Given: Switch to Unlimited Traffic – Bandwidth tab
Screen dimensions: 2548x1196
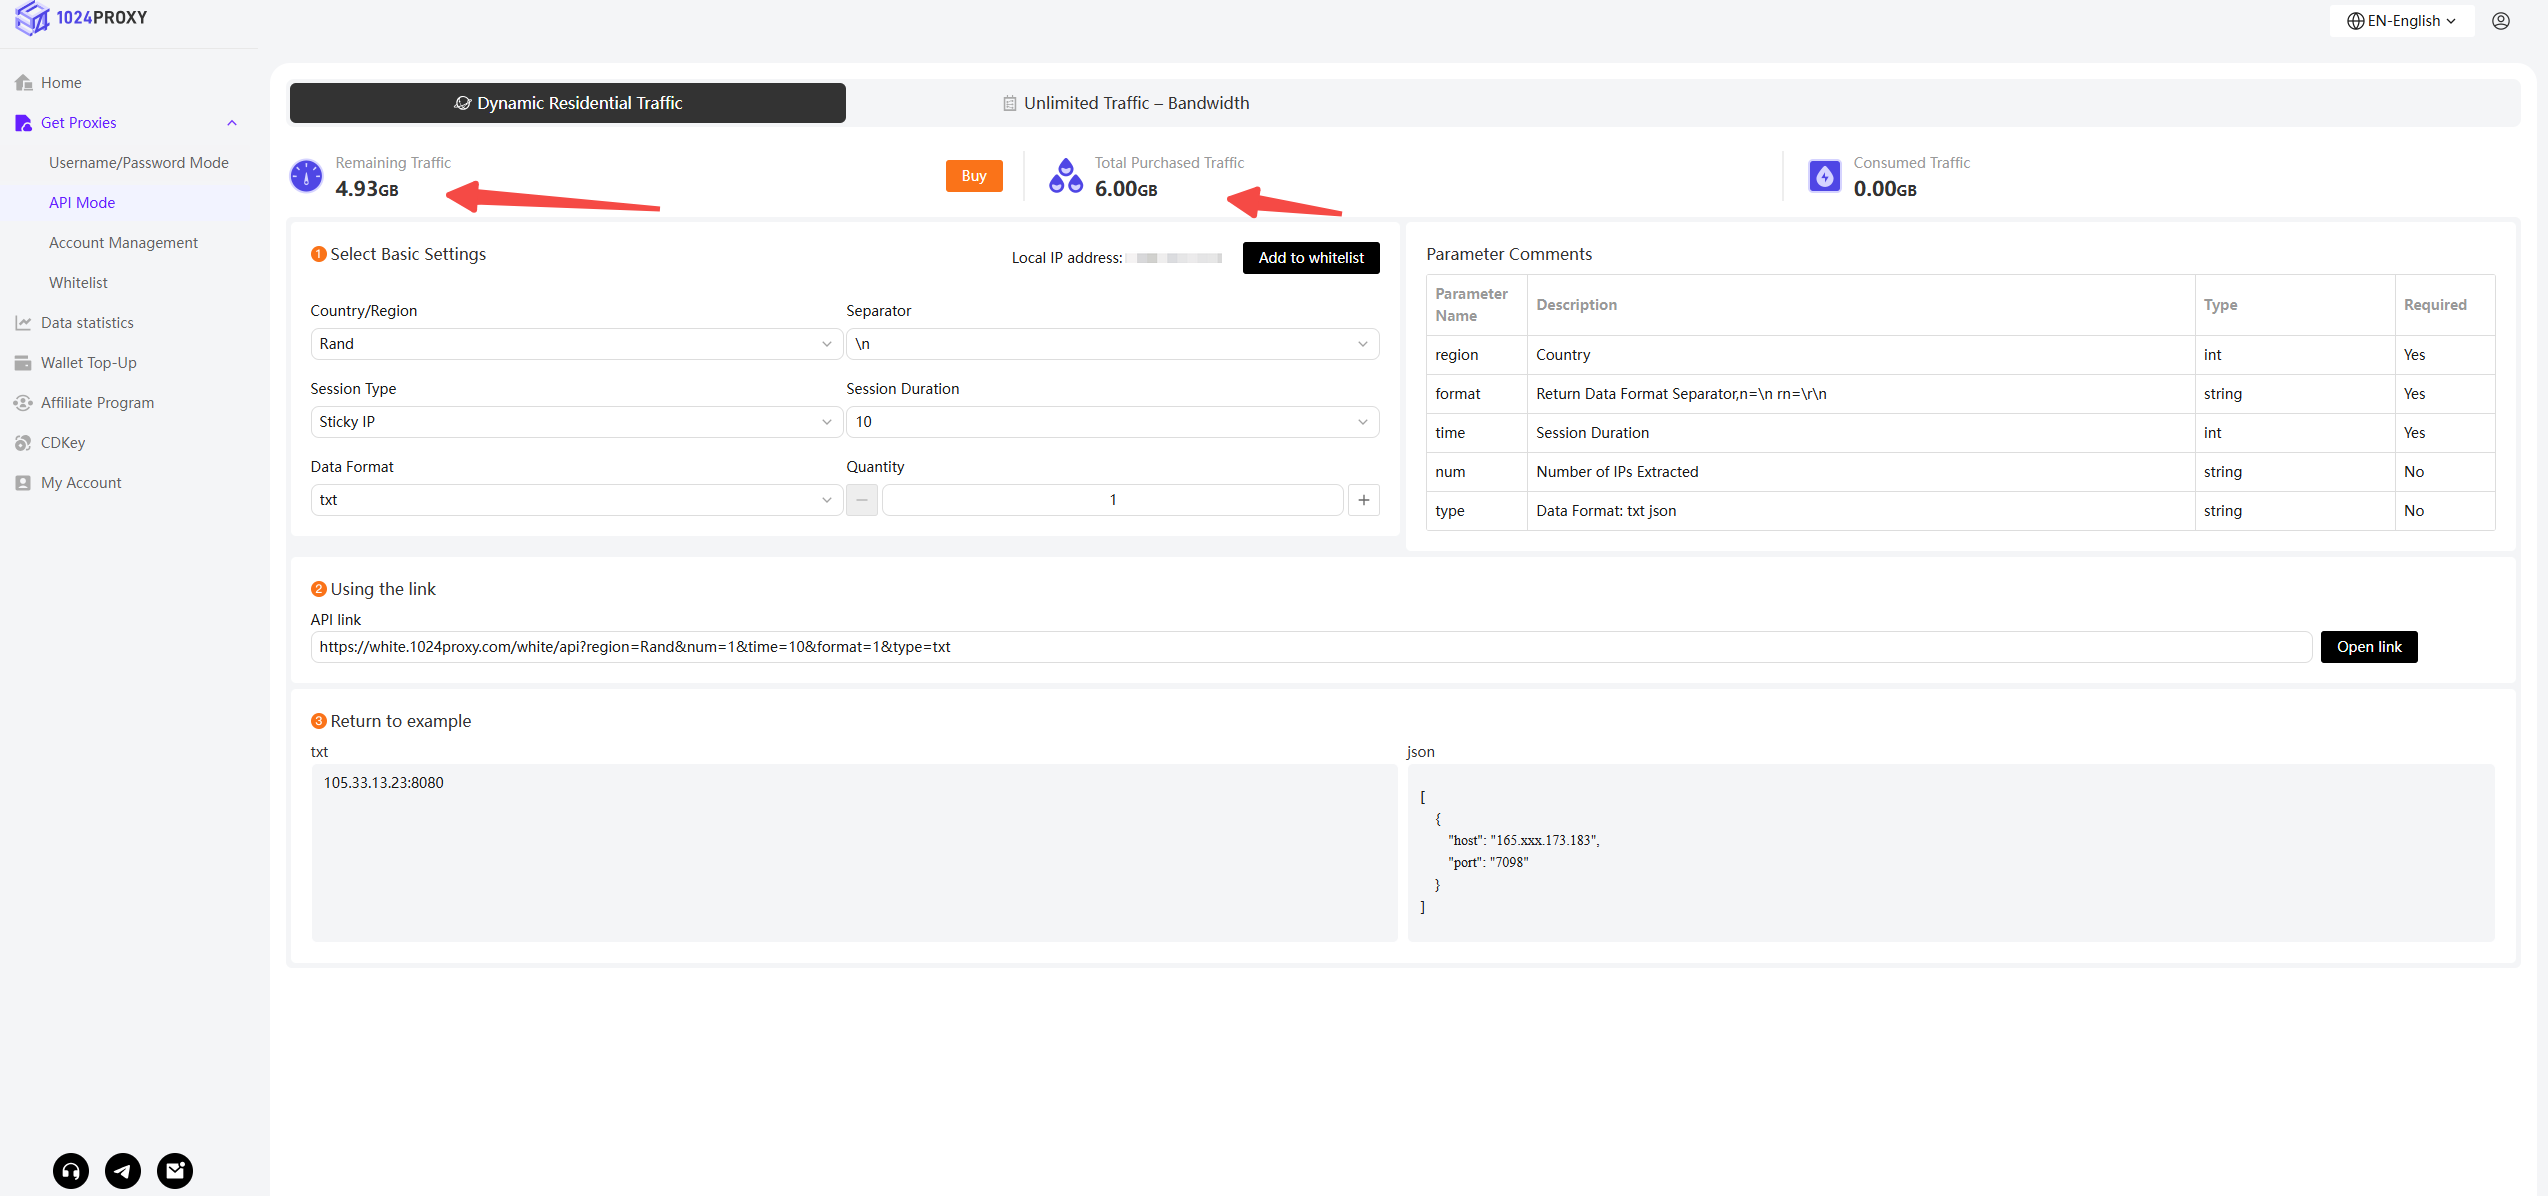Looking at the screenshot, I should click(x=1126, y=103).
